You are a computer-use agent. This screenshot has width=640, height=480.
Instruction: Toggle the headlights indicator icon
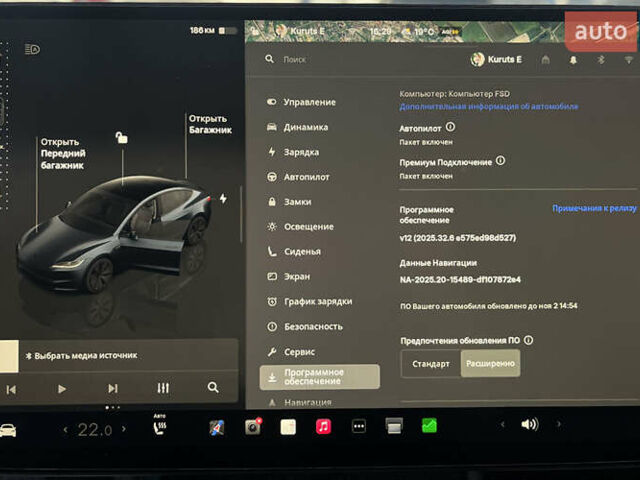pos(32,48)
